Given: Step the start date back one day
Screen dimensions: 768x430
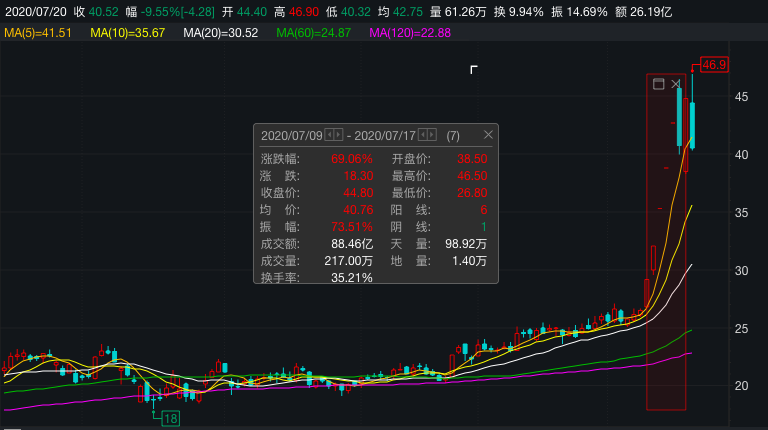Looking at the screenshot, I should click(x=330, y=135).
